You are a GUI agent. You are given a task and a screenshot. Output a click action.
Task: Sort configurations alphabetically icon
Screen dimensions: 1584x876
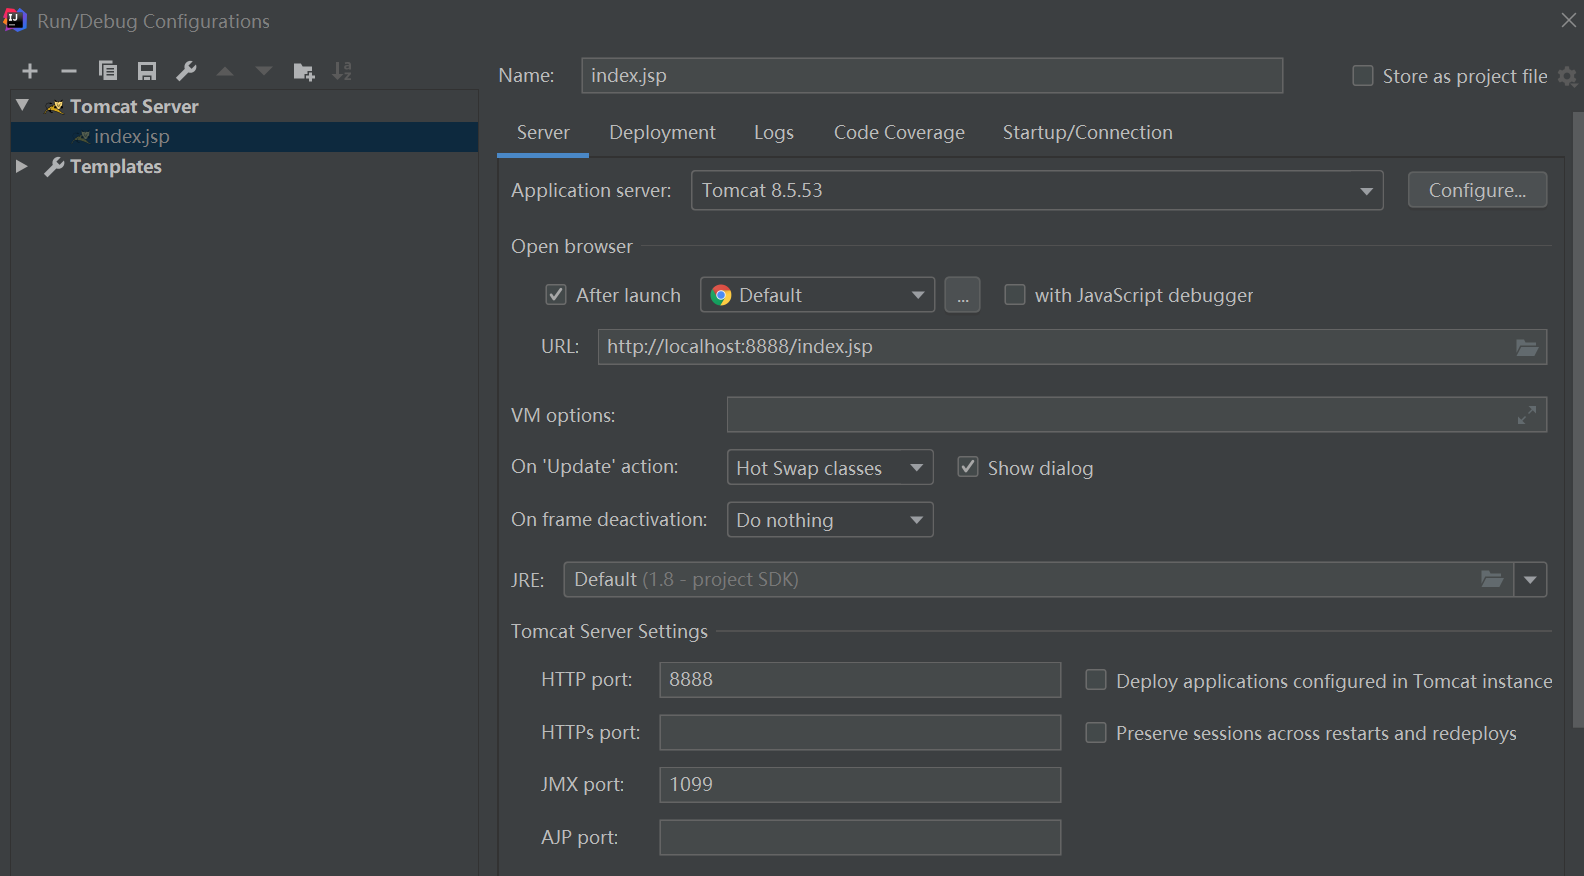click(x=342, y=71)
